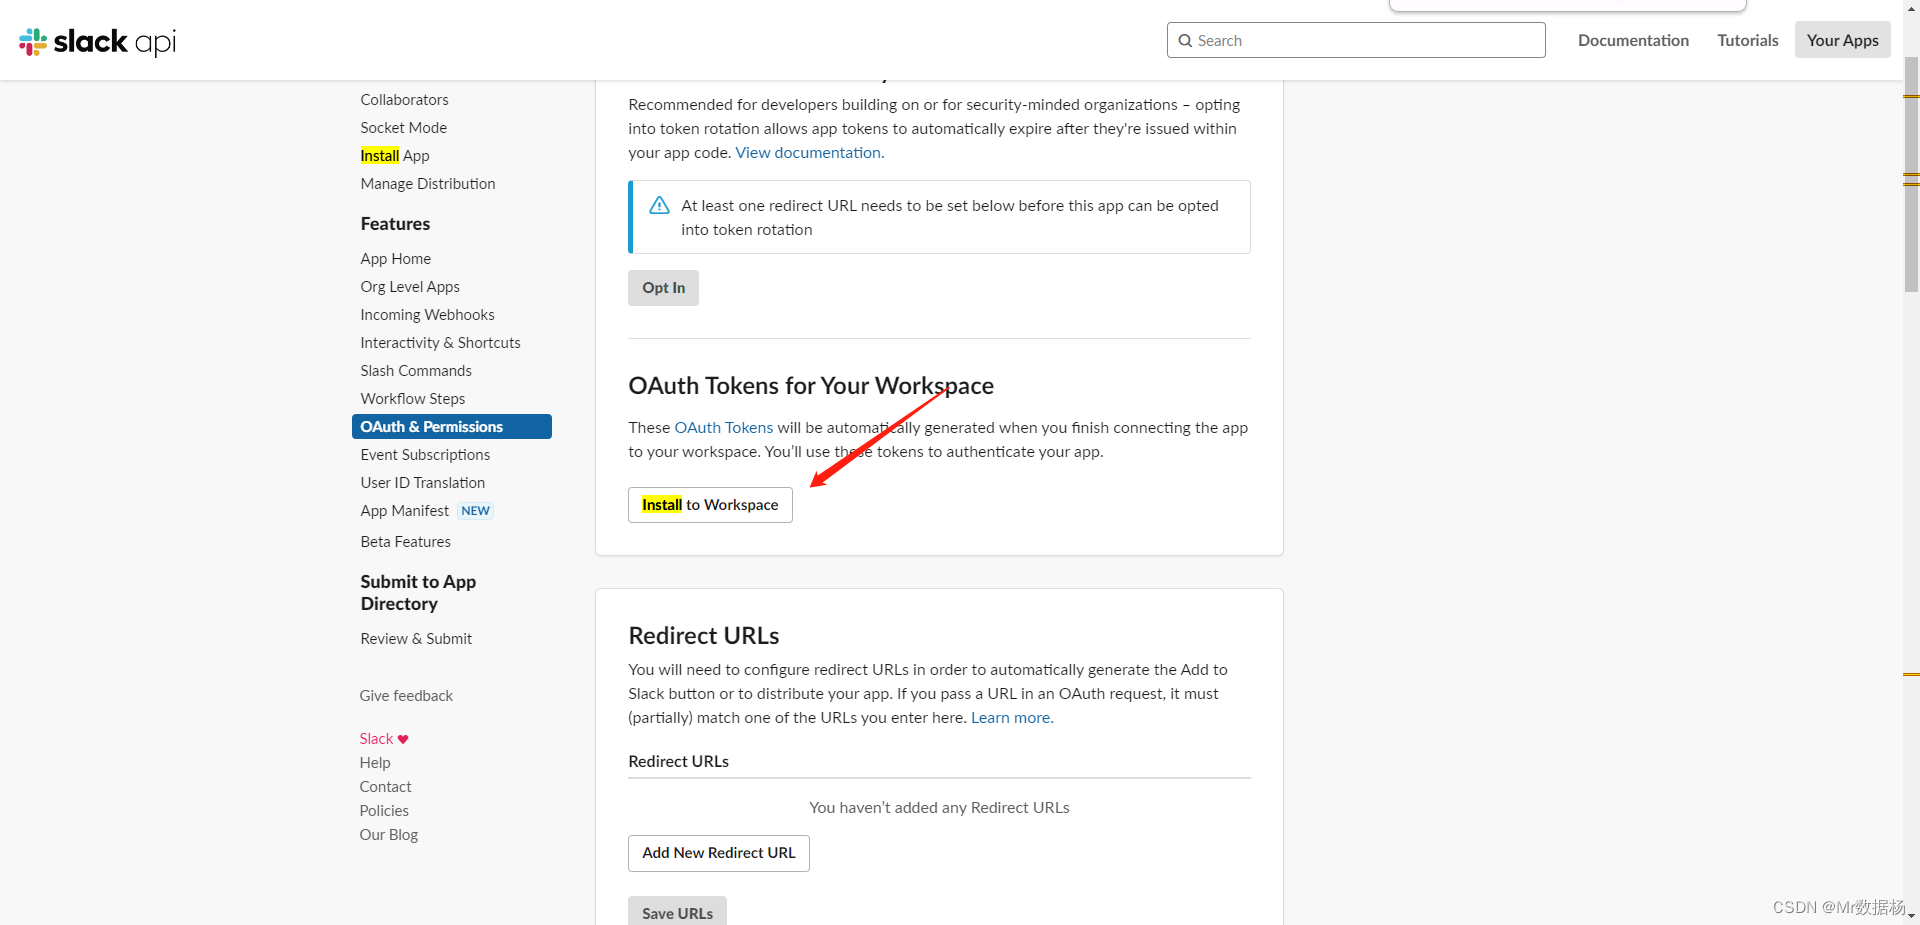This screenshot has height=925, width=1920.
Task: Select OAuth & Permissions item
Action: coord(451,427)
